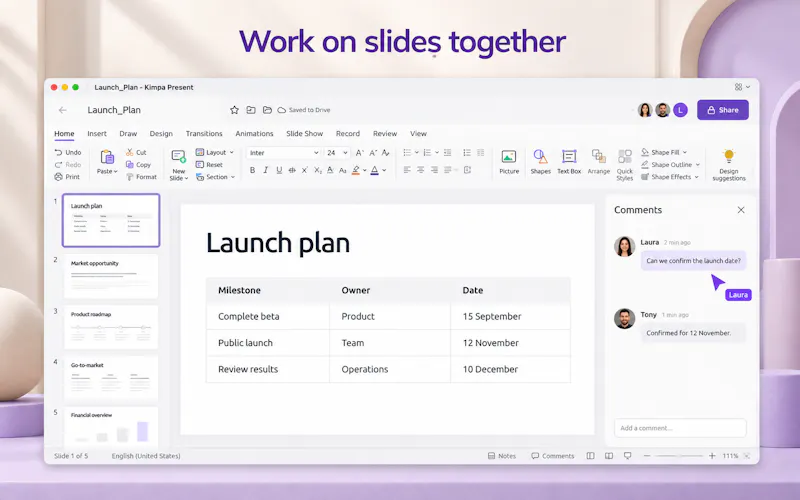
Task: Open the Layout dropdown
Action: 215,152
